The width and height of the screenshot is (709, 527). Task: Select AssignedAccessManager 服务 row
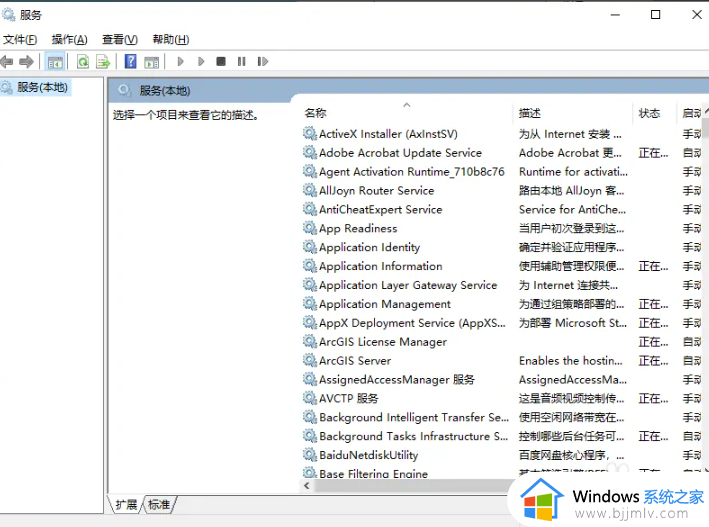pyautogui.click(x=501, y=380)
